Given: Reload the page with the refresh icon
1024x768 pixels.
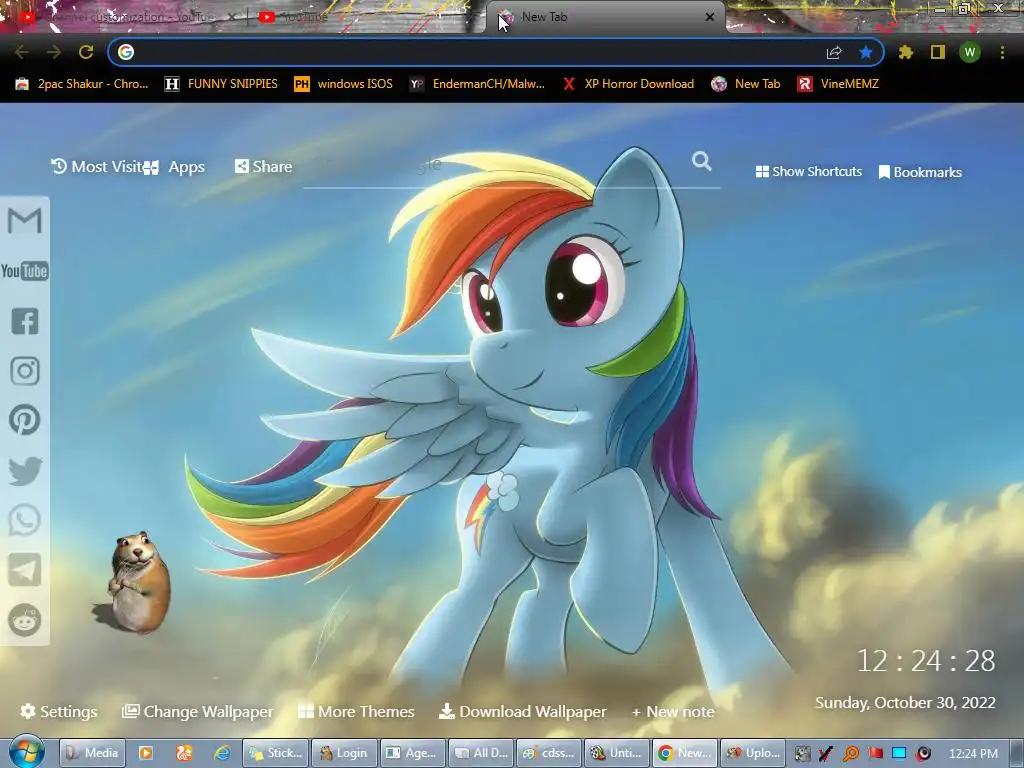Looking at the screenshot, I should 86,52.
